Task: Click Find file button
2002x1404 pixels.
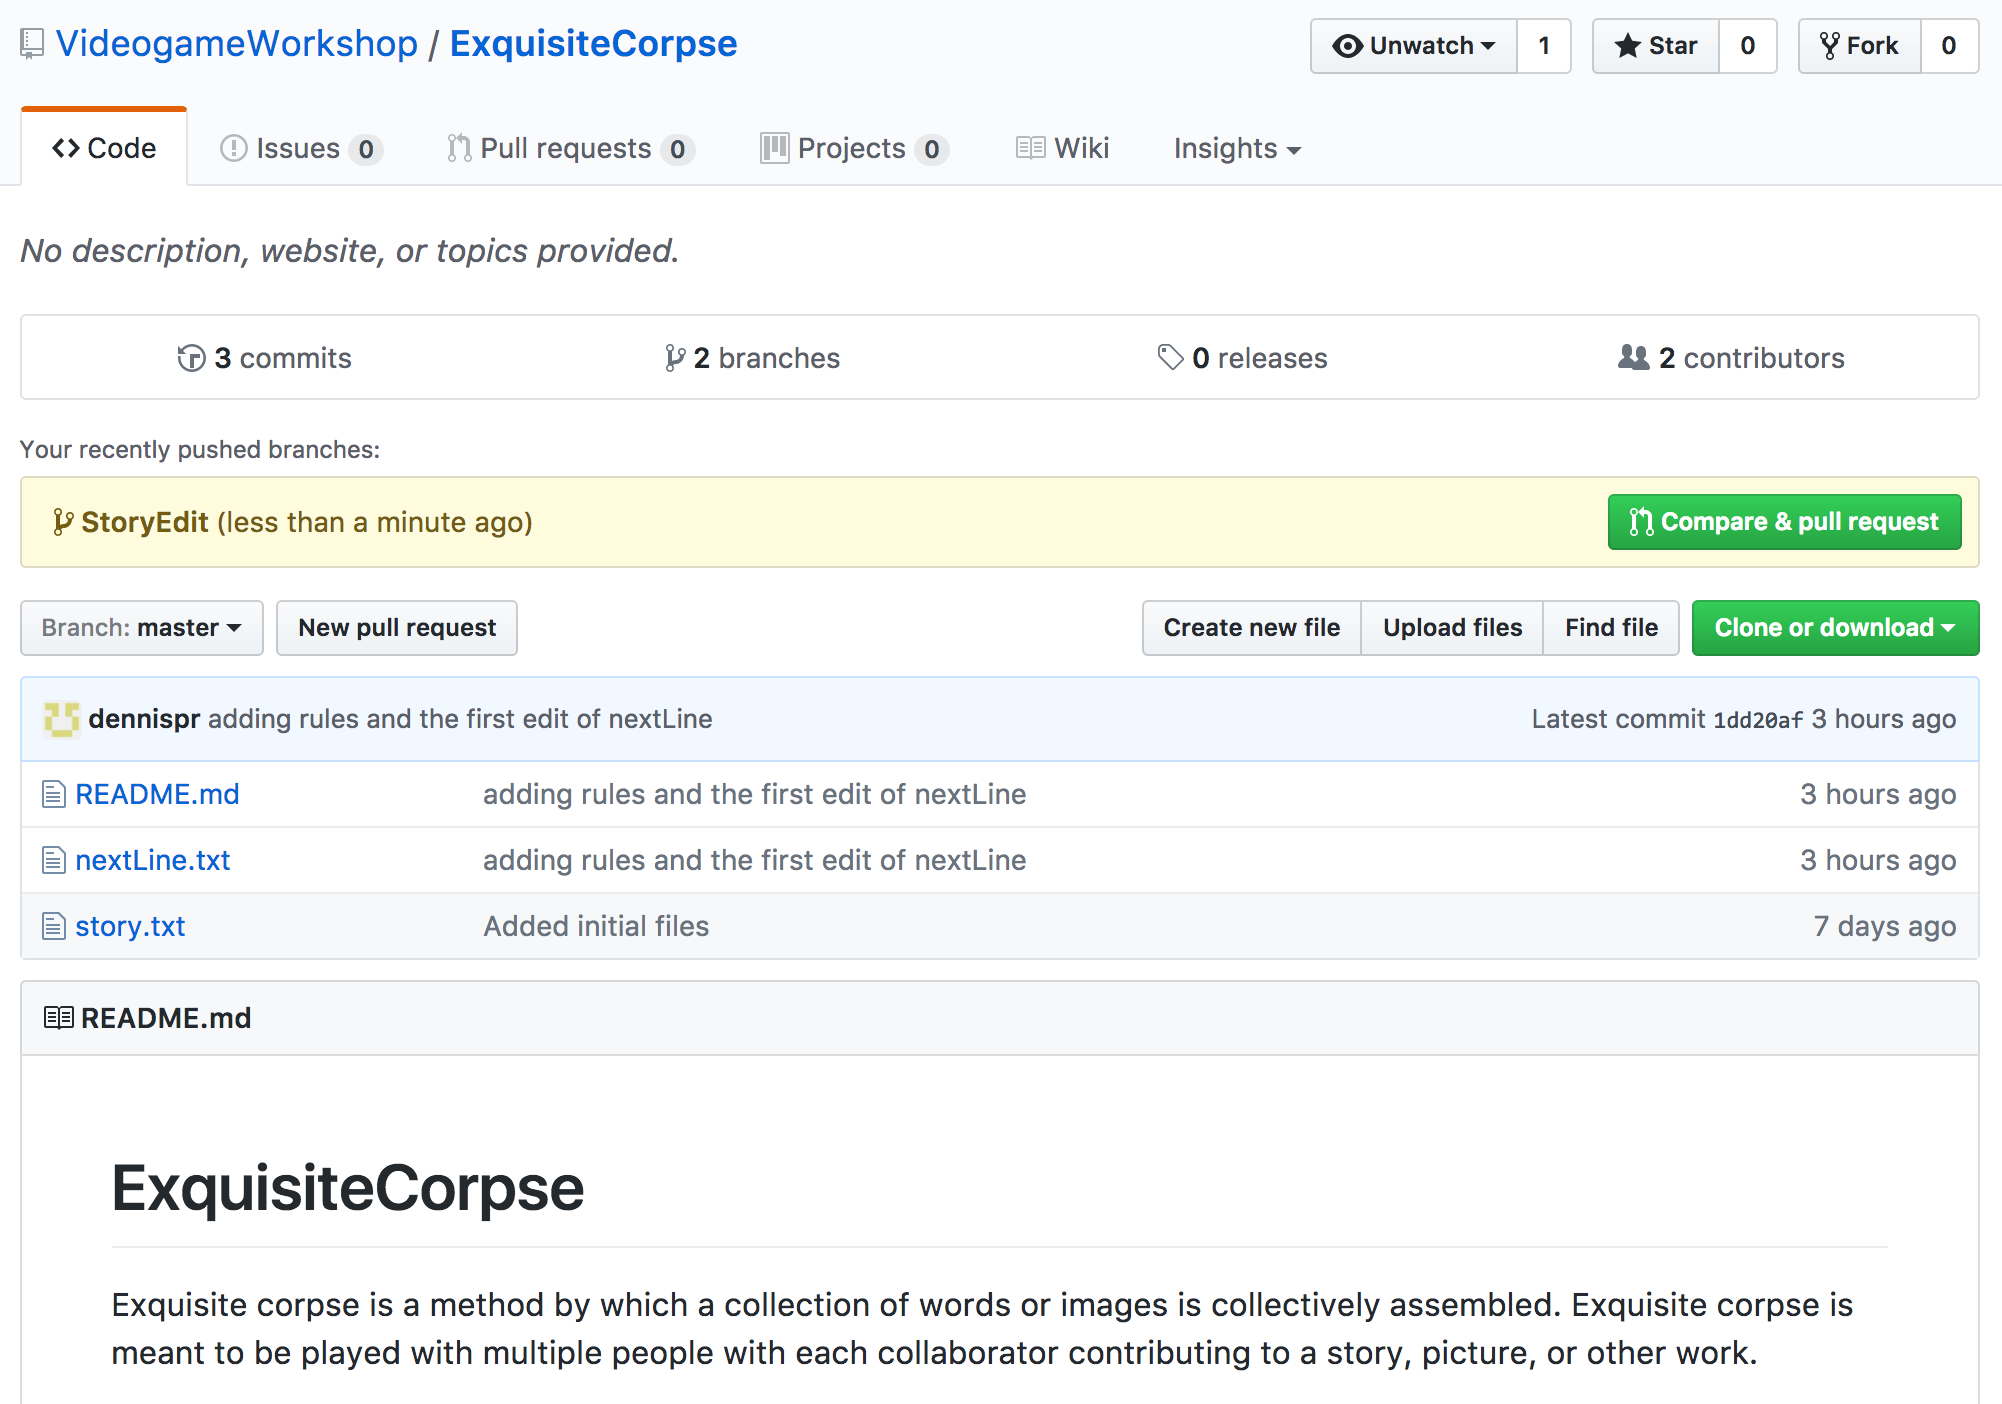Action: coord(1611,628)
